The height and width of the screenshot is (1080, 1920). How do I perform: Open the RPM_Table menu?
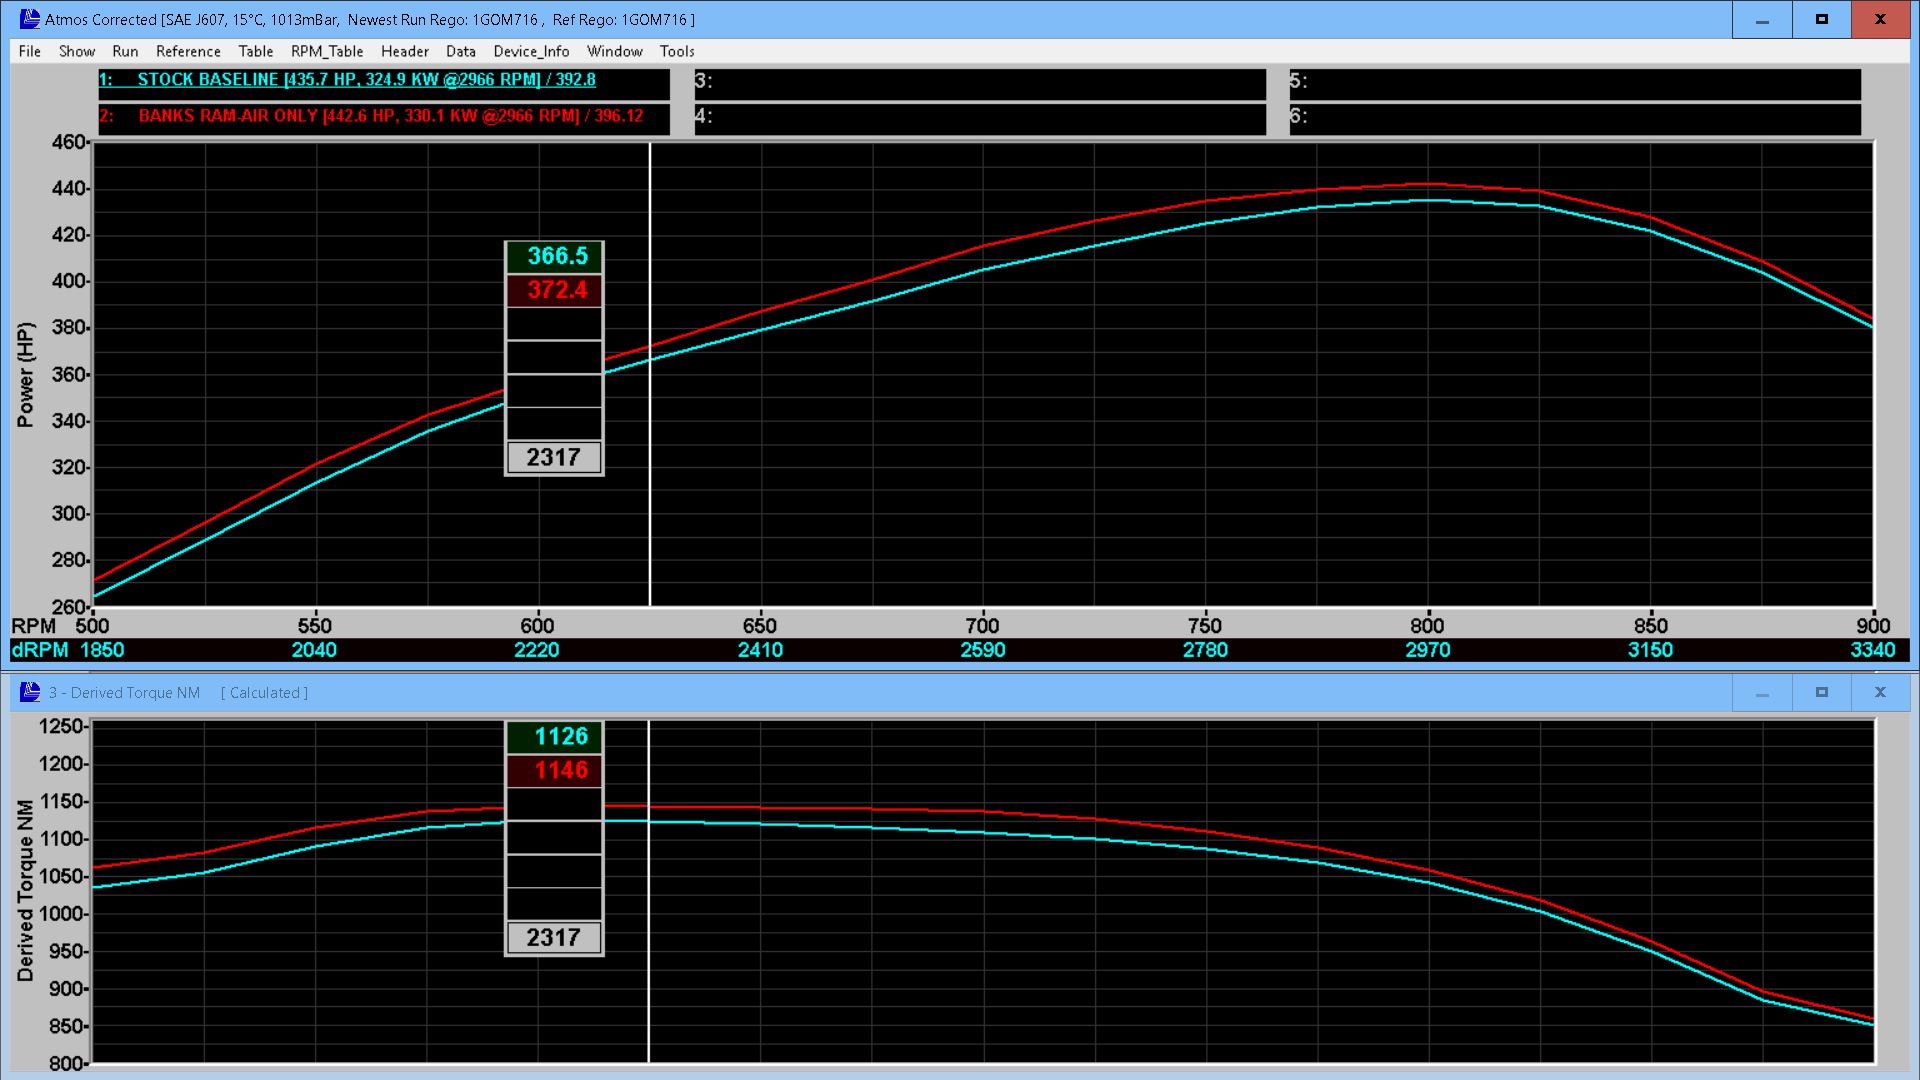(x=327, y=51)
